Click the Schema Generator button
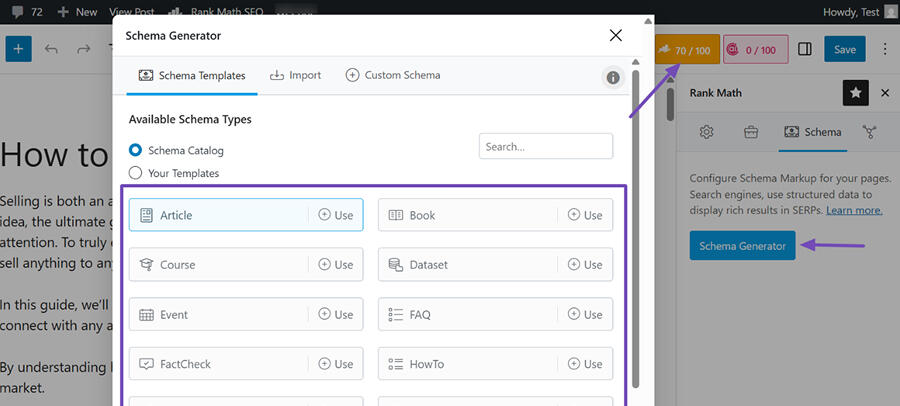This screenshot has width=900, height=406. coord(742,245)
